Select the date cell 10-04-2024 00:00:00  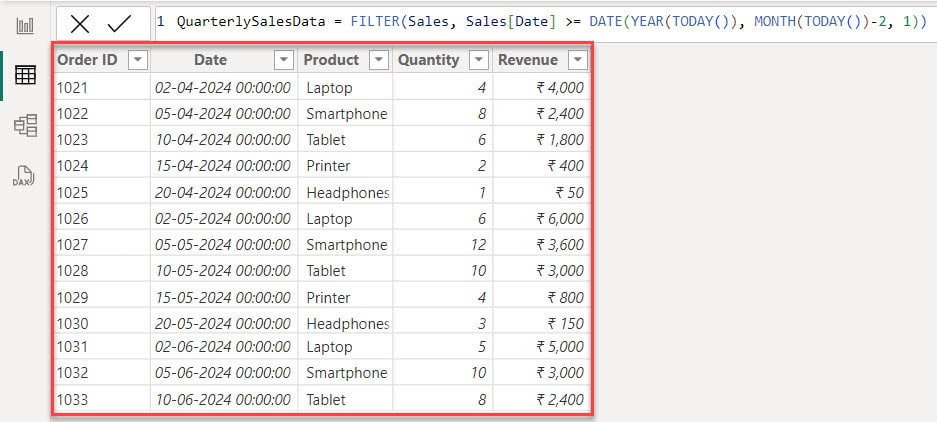tap(223, 140)
